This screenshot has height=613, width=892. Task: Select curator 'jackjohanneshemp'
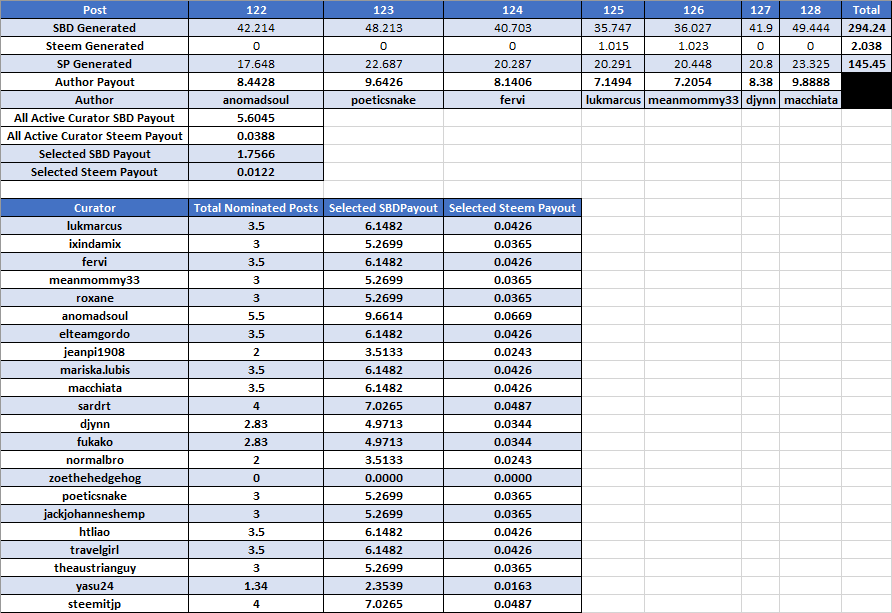pyautogui.click(x=94, y=514)
